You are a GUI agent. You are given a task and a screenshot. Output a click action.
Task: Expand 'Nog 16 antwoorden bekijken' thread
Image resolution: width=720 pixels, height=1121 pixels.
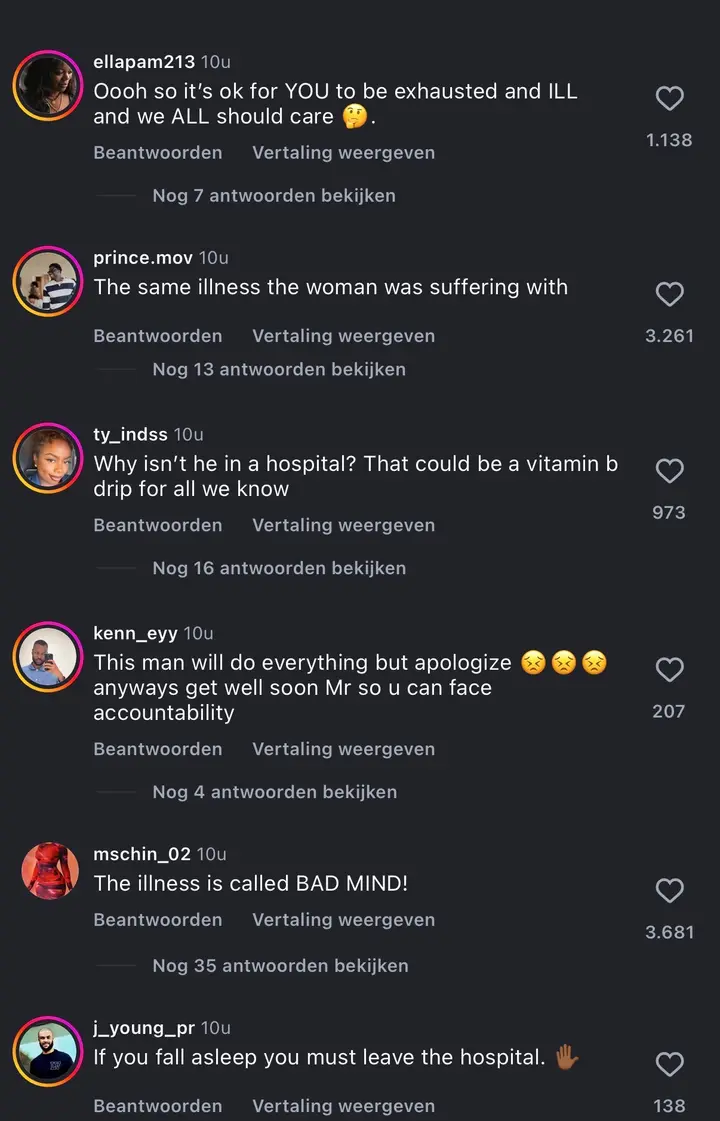pos(279,568)
